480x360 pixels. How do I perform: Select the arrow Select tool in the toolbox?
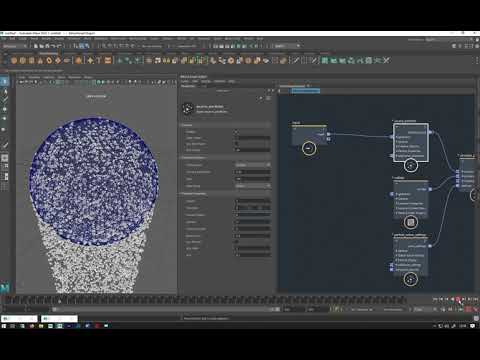click(x=5, y=81)
